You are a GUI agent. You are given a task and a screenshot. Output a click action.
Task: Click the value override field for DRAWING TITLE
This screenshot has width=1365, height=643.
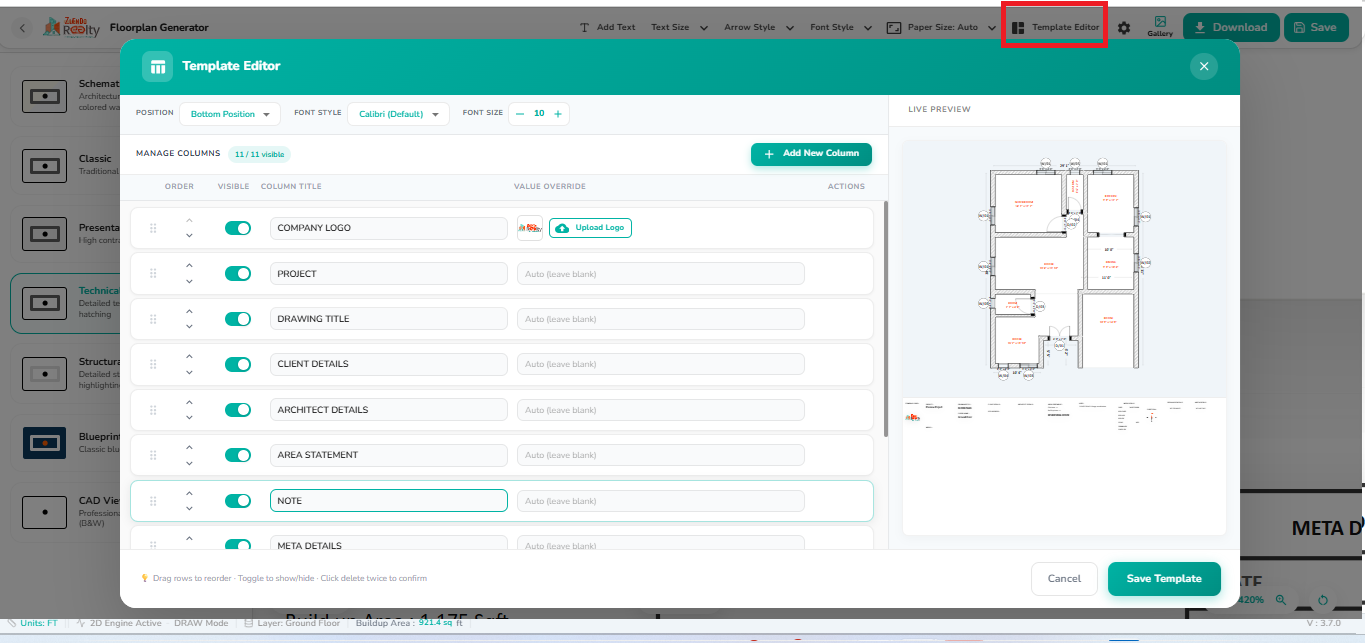point(660,319)
